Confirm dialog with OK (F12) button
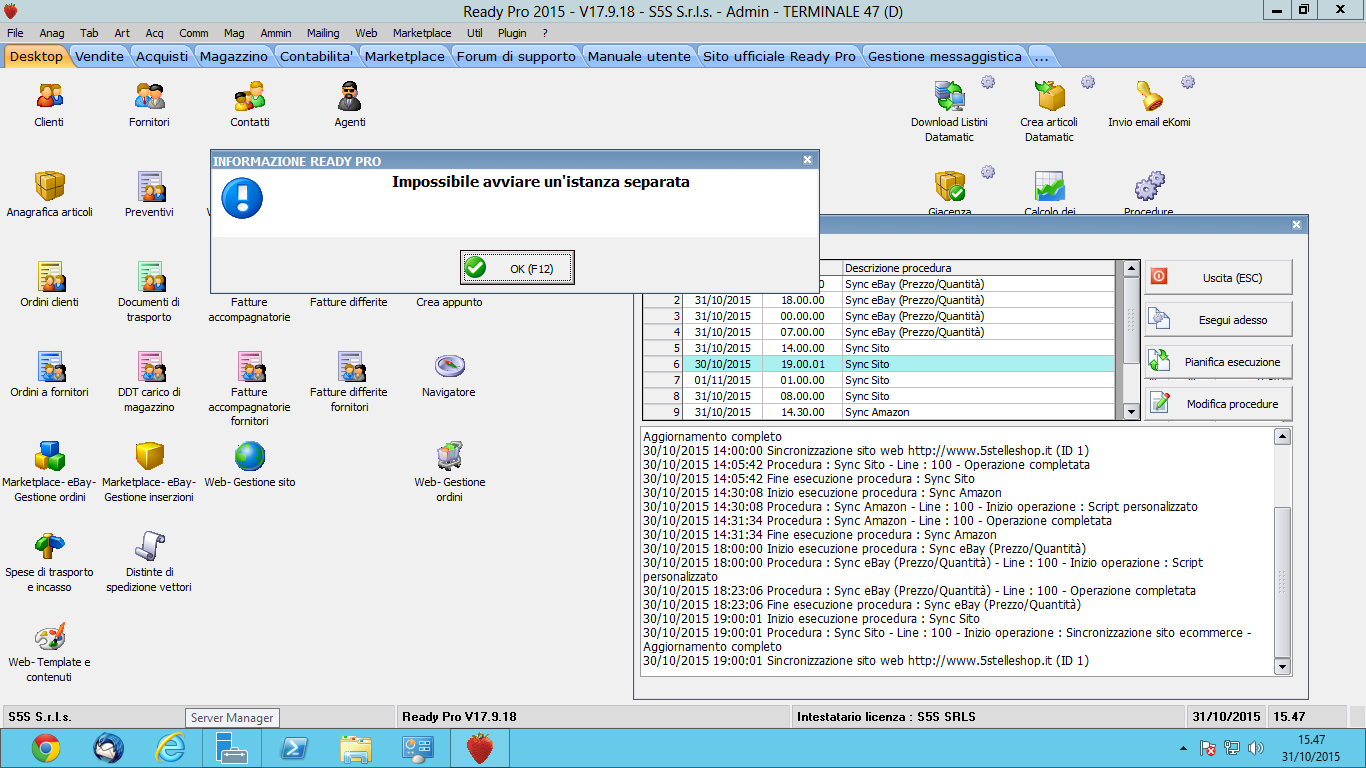The width and height of the screenshot is (1366, 768). (517, 268)
